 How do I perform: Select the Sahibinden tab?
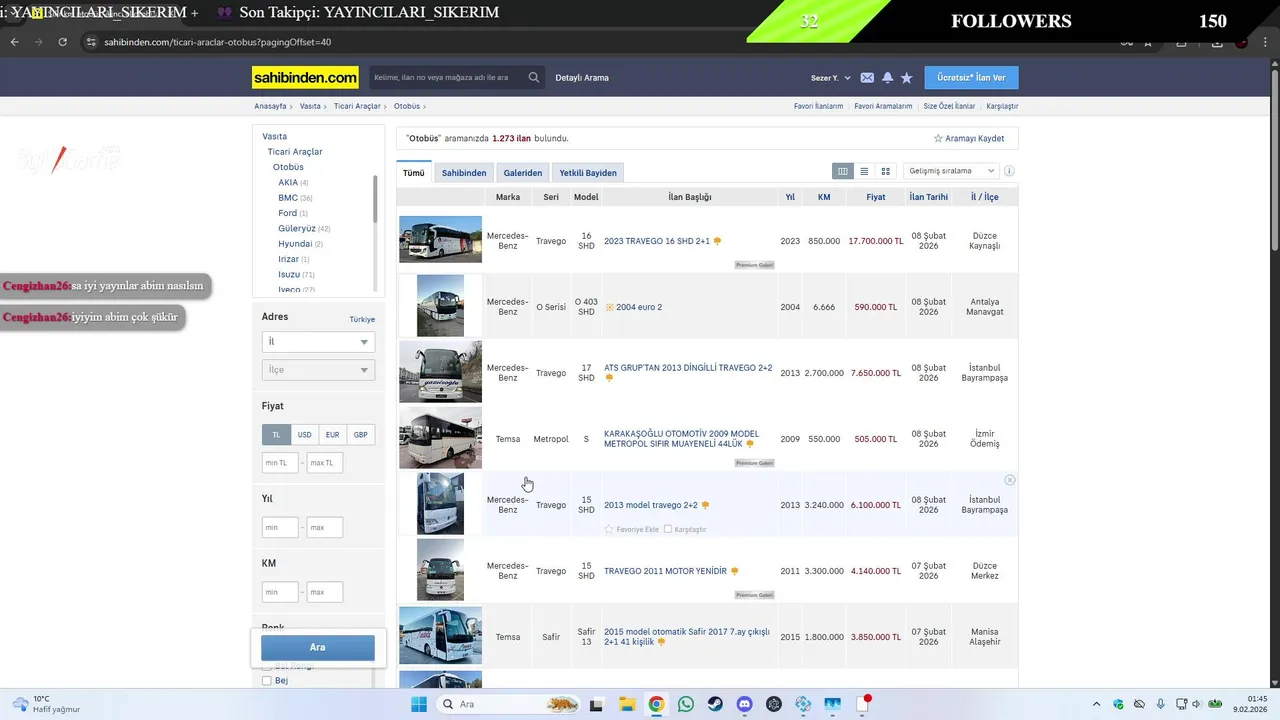pyautogui.click(x=464, y=173)
